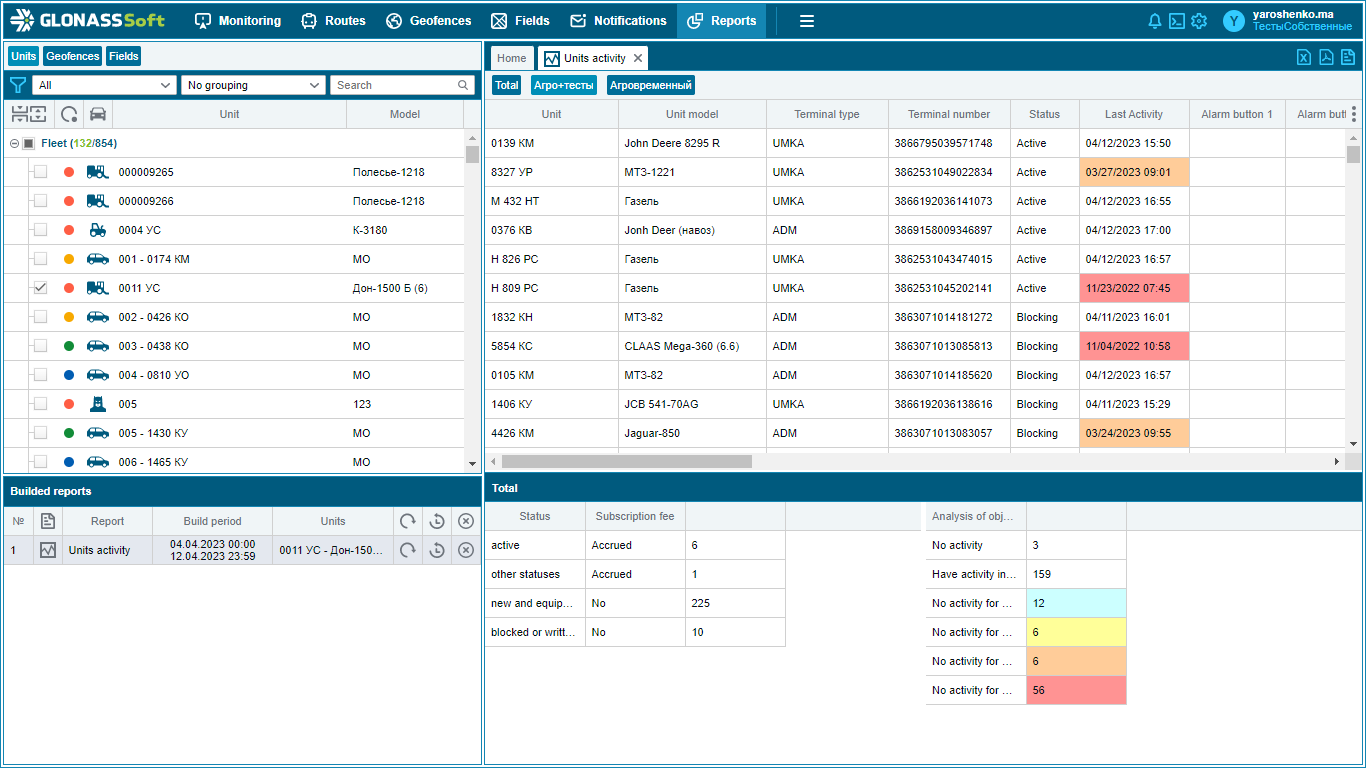
Task: Check the box for 003 - 0438 КО
Action: tap(40, 346)
